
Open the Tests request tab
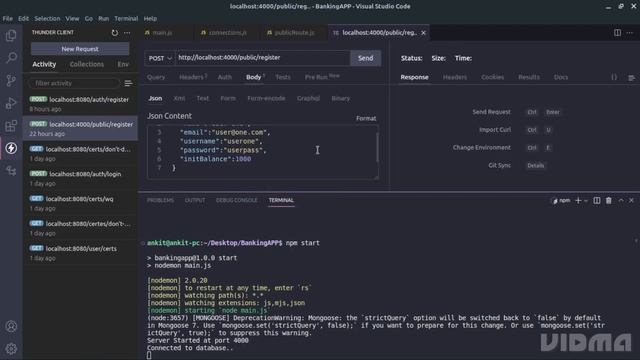pos(283,77)
